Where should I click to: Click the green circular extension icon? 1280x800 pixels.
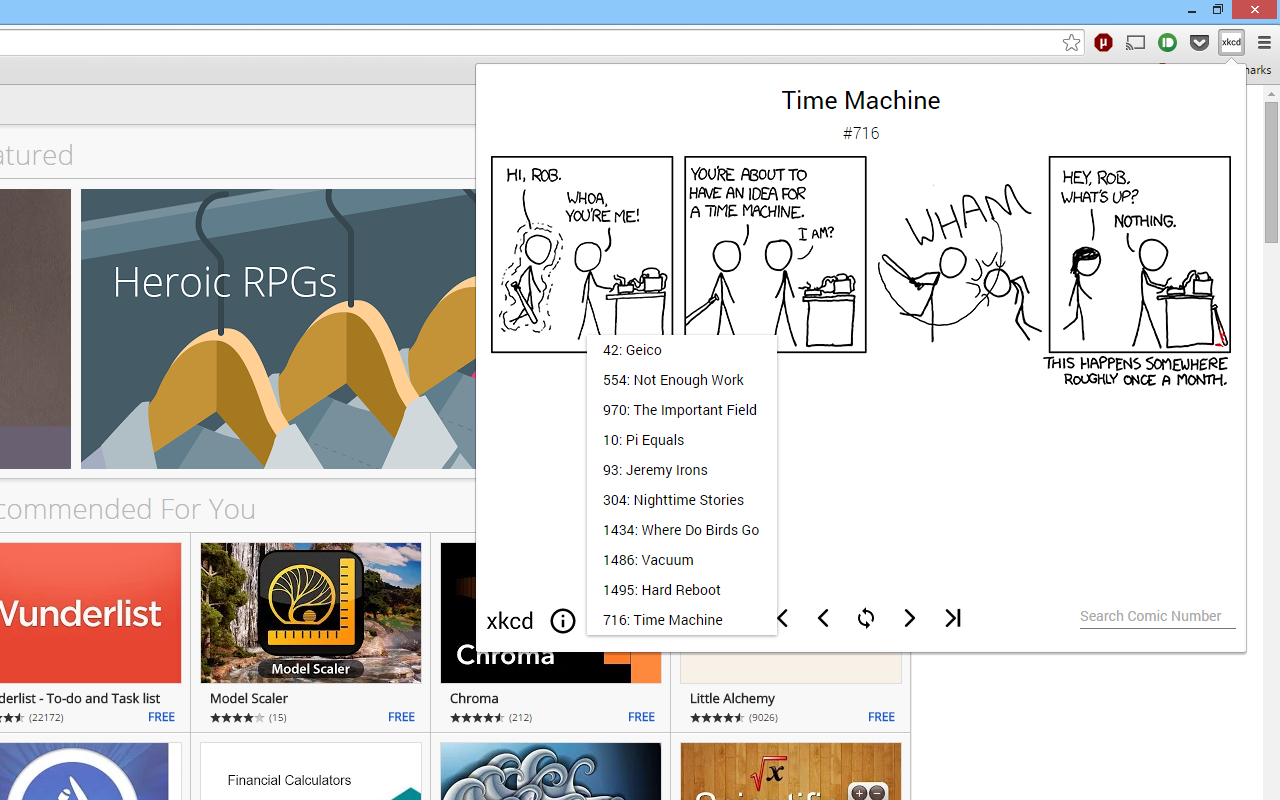(x=1167, y=43)
